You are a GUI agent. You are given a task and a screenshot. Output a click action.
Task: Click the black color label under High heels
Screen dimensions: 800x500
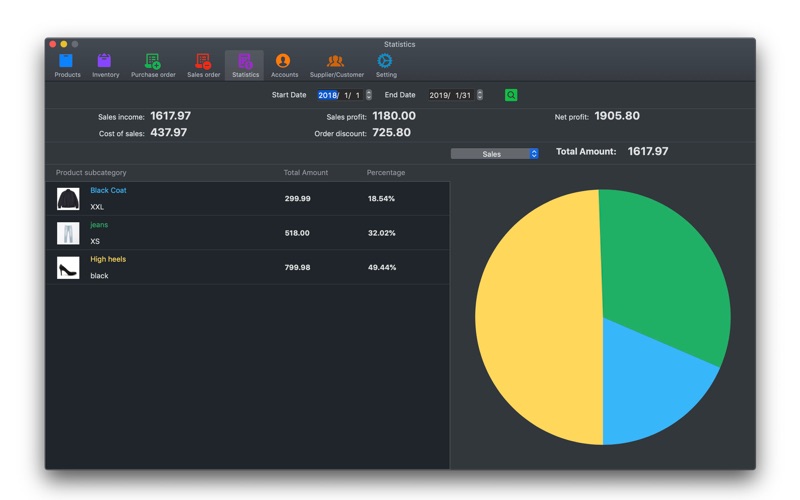[x=99, y=276]
